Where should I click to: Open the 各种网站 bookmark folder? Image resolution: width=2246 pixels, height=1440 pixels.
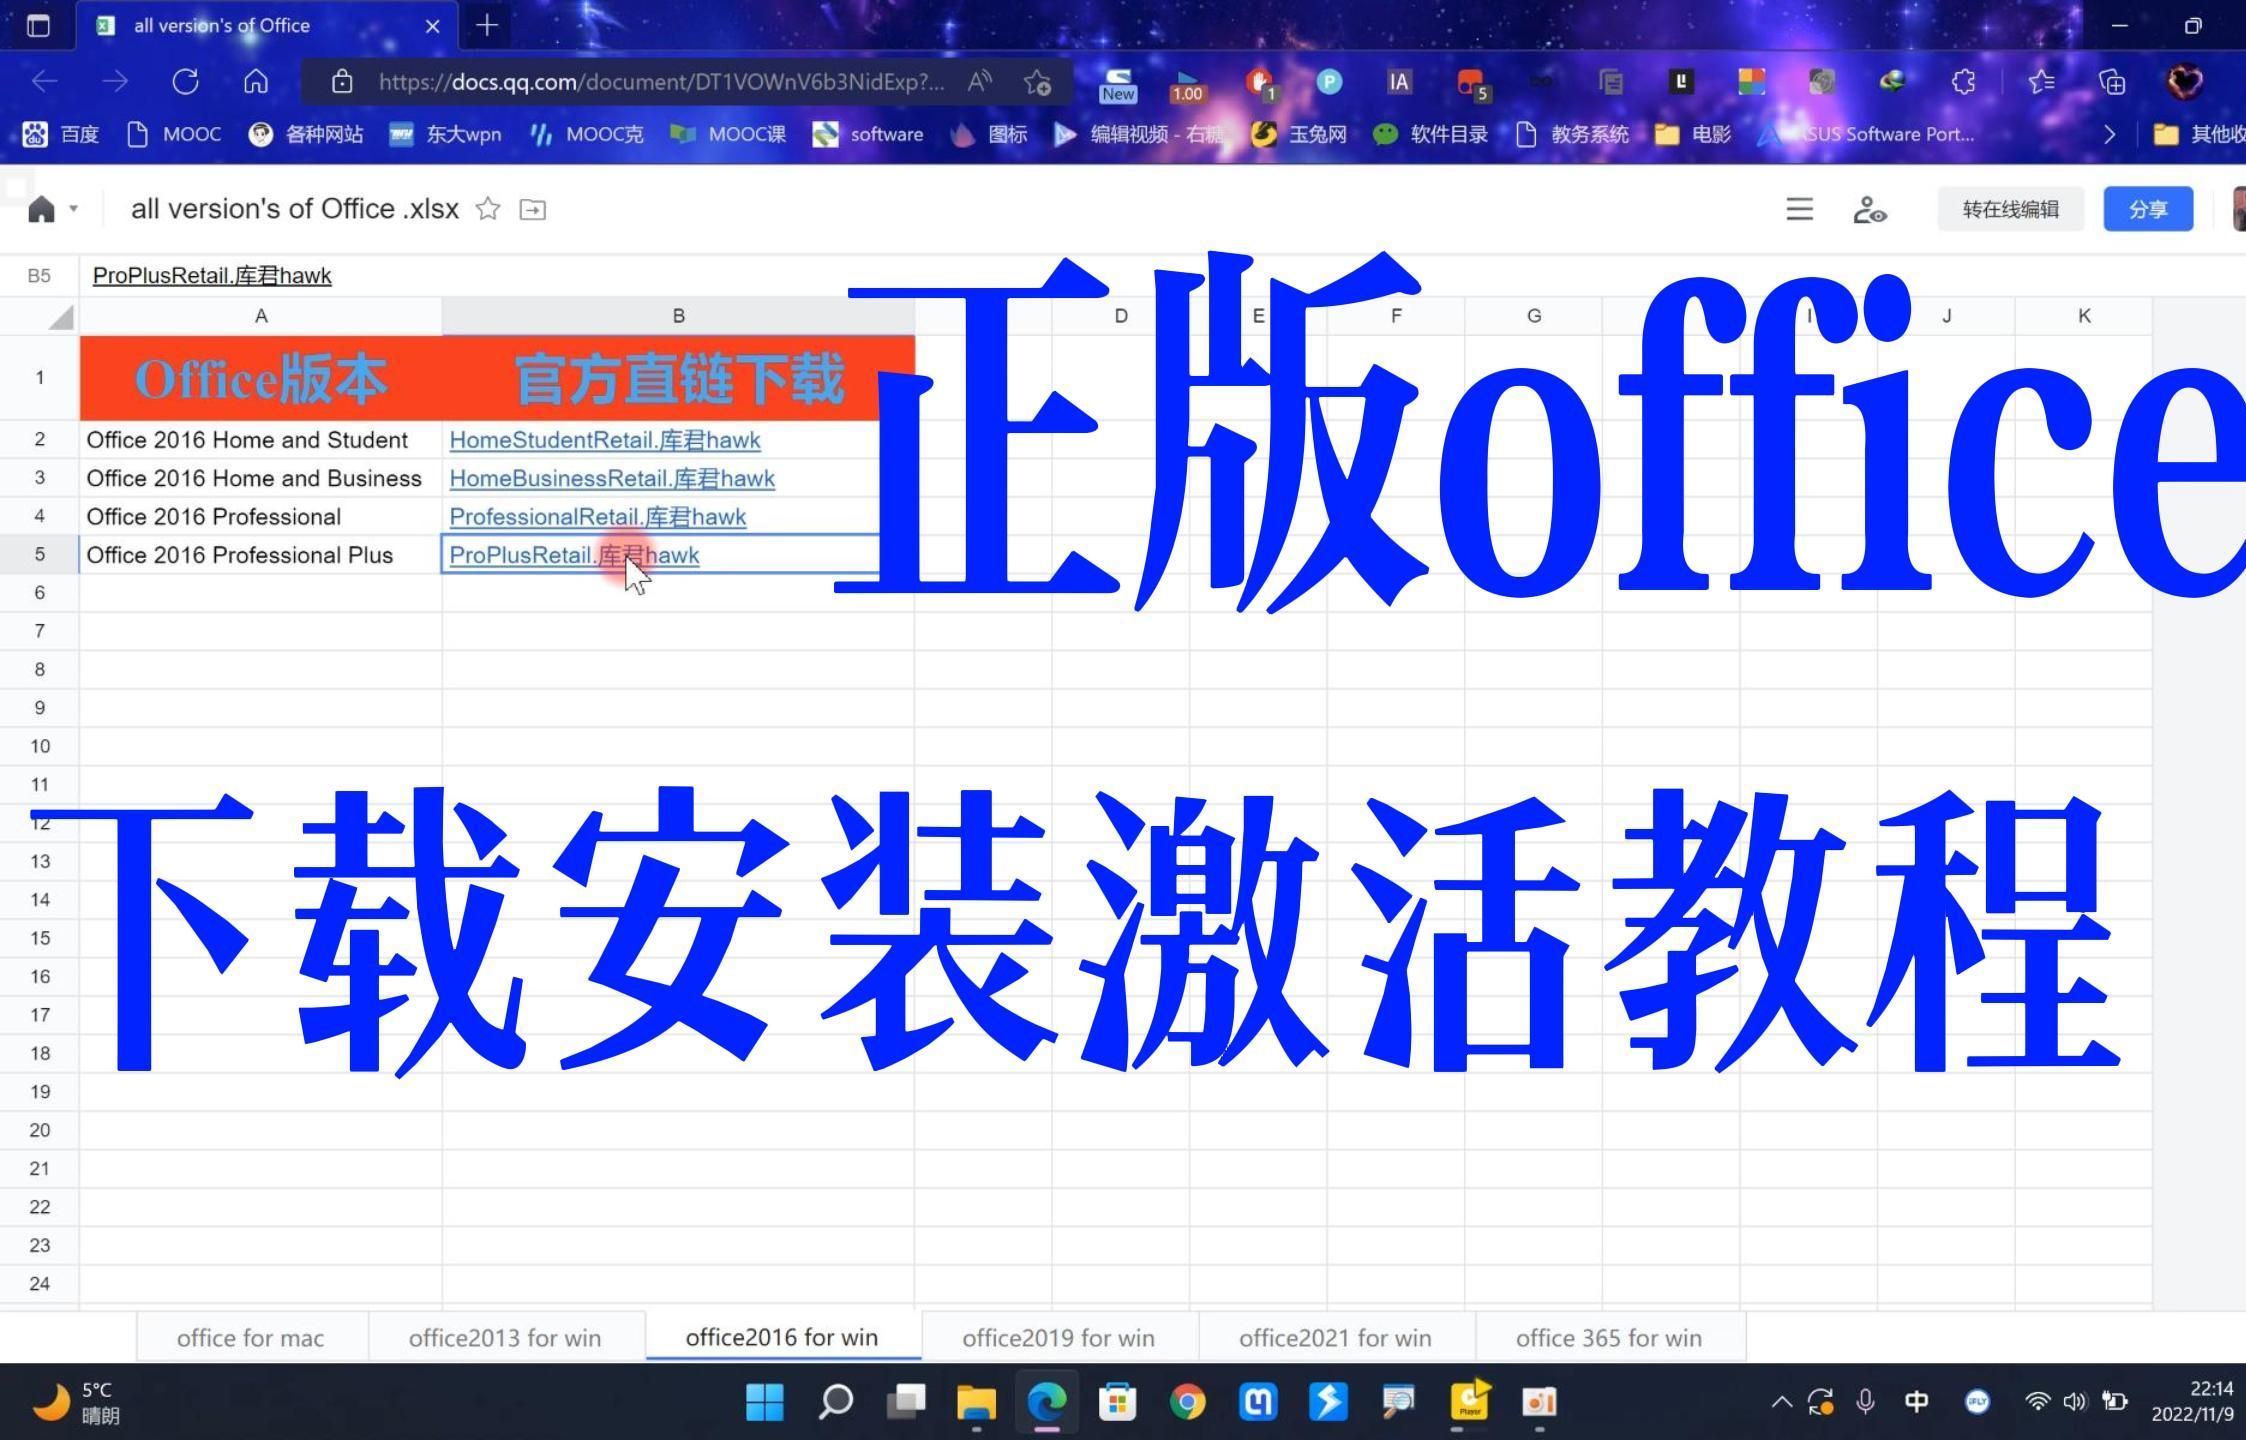[306, 134]
